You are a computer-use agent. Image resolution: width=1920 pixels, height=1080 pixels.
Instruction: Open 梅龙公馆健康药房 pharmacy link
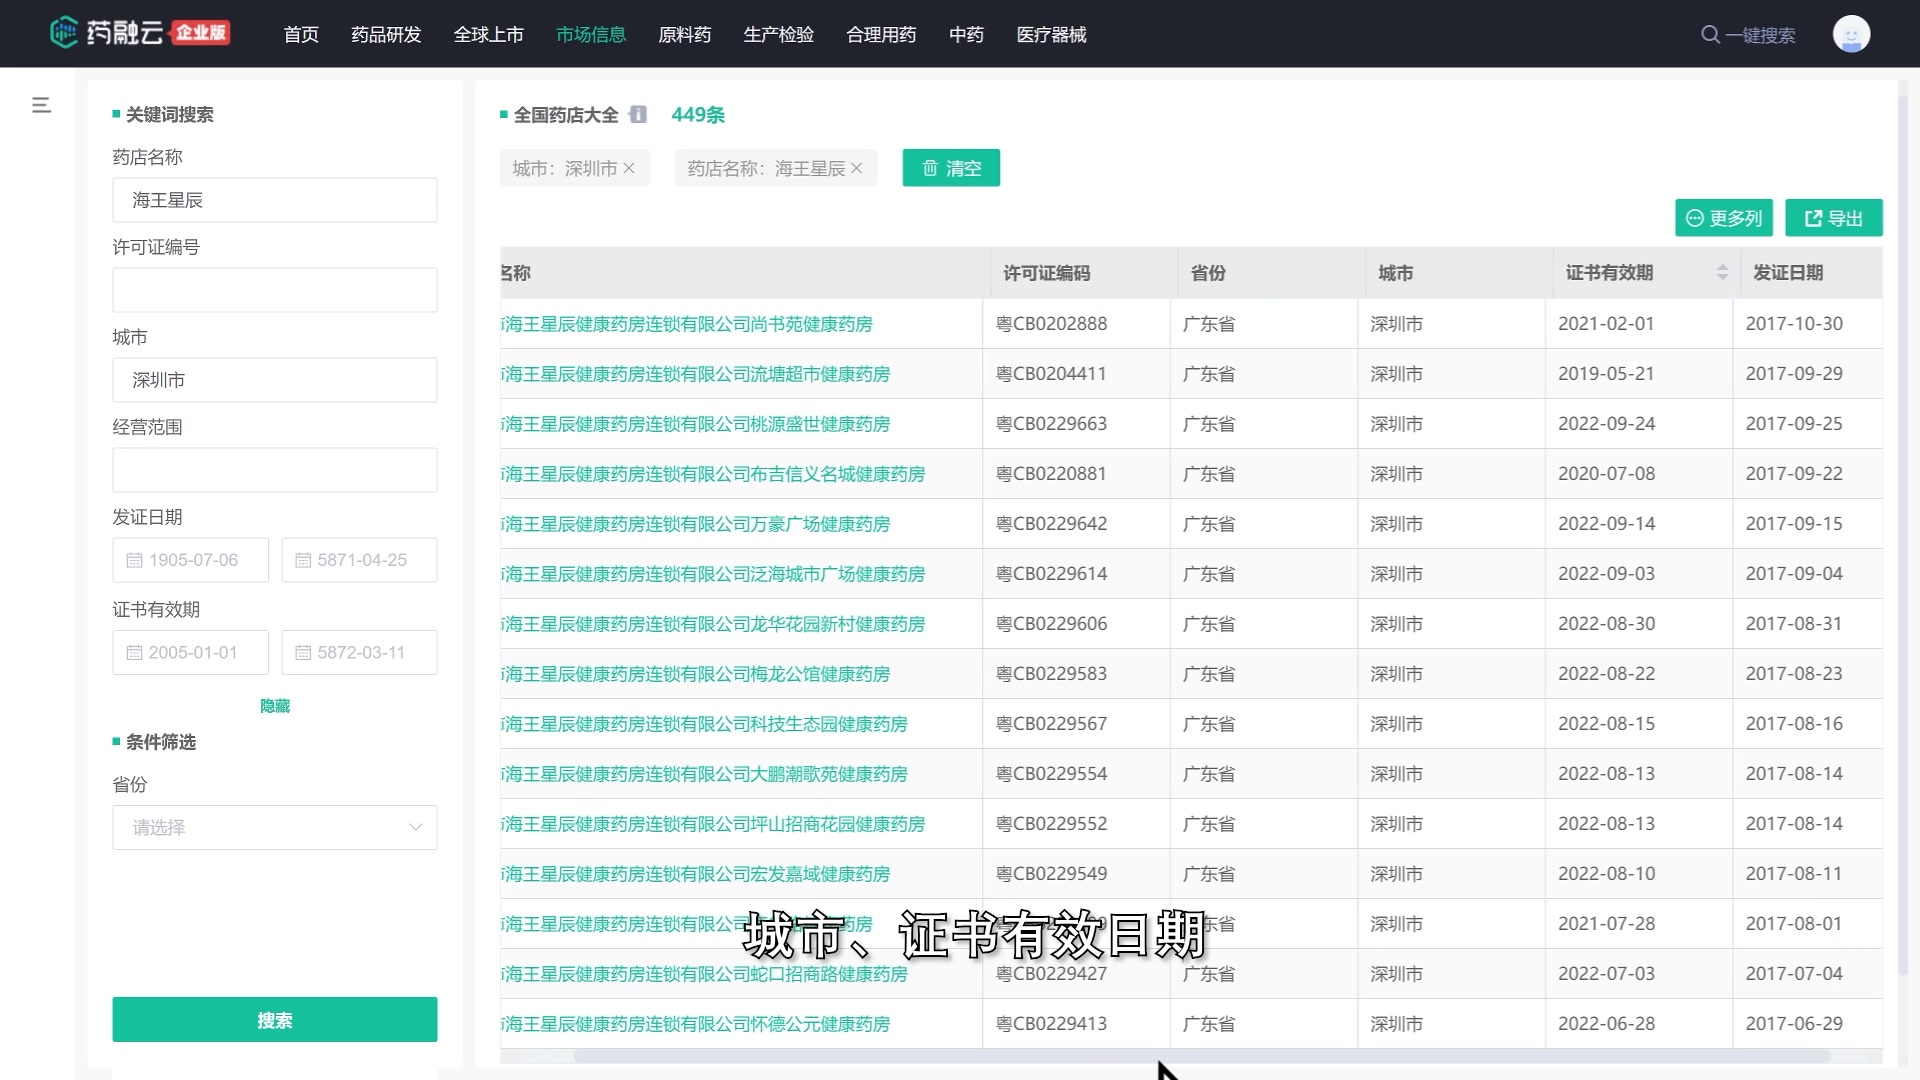696,674
